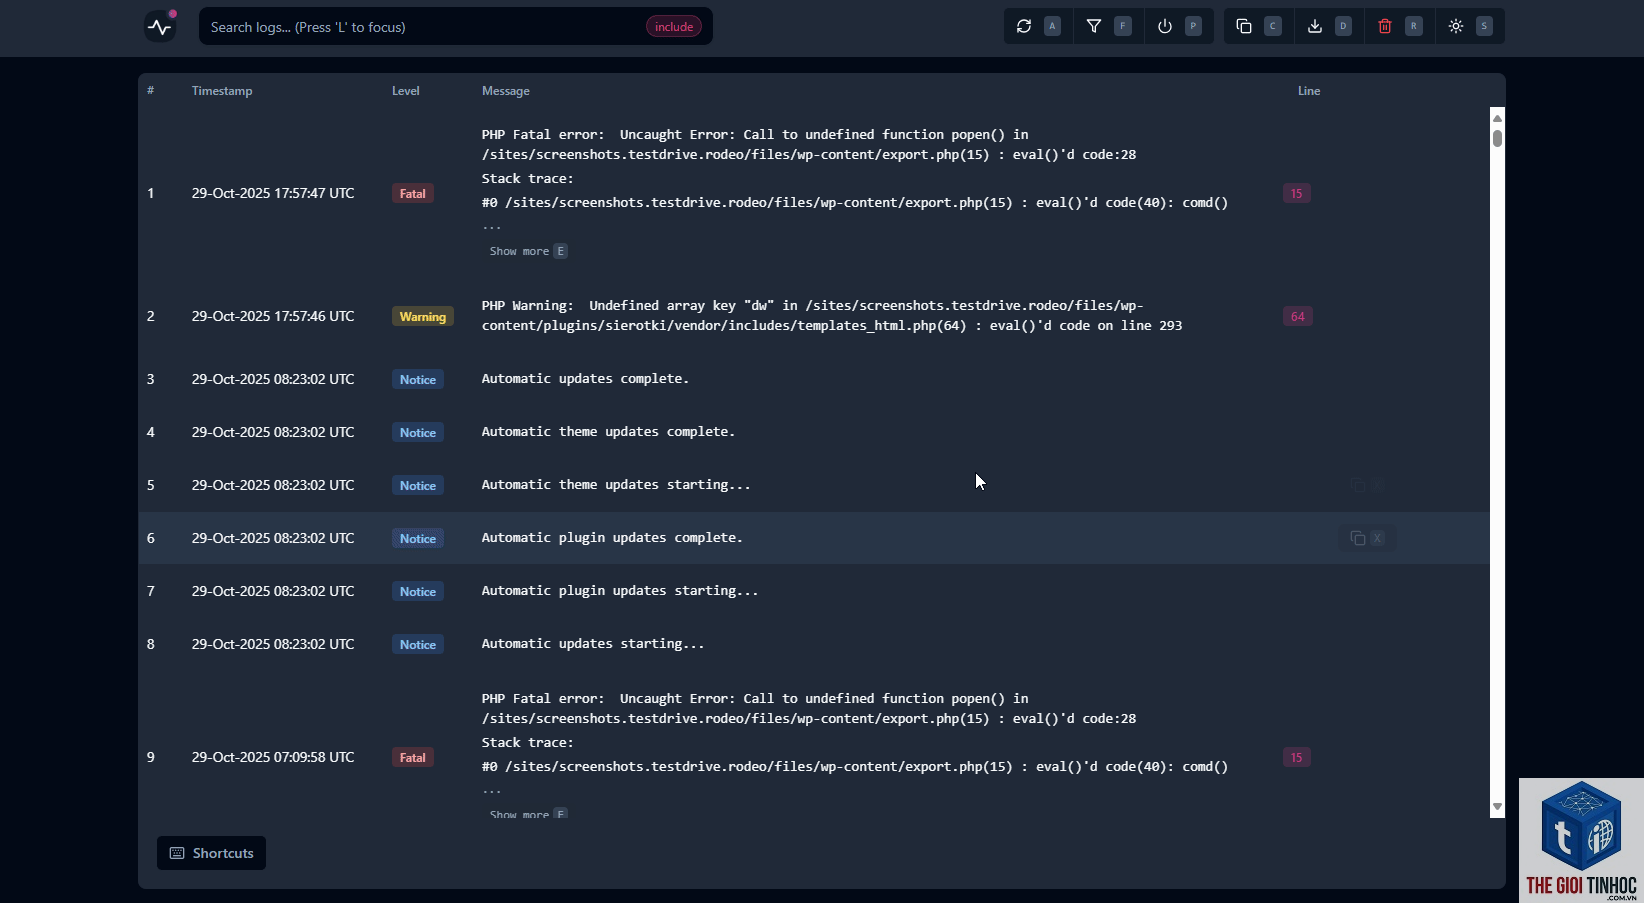Toggle light theme with the sun icon
The image size is (1644, 903).
(x=1456, y=27)
